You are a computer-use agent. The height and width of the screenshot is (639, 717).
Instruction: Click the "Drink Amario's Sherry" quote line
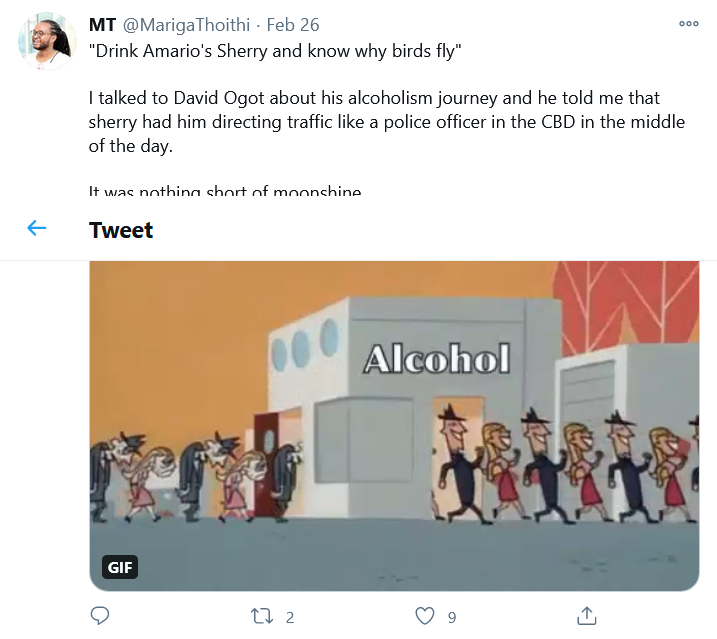tap(275, 51)
